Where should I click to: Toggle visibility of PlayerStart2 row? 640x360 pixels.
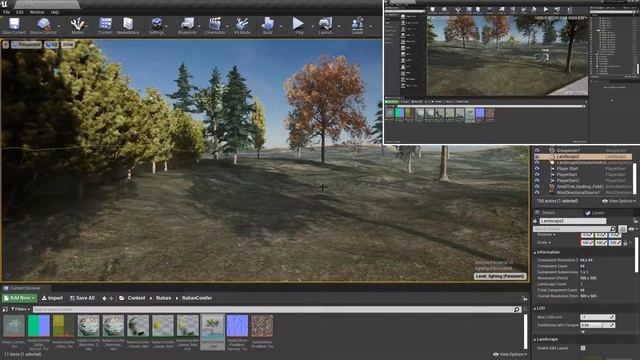click(537, 180)
